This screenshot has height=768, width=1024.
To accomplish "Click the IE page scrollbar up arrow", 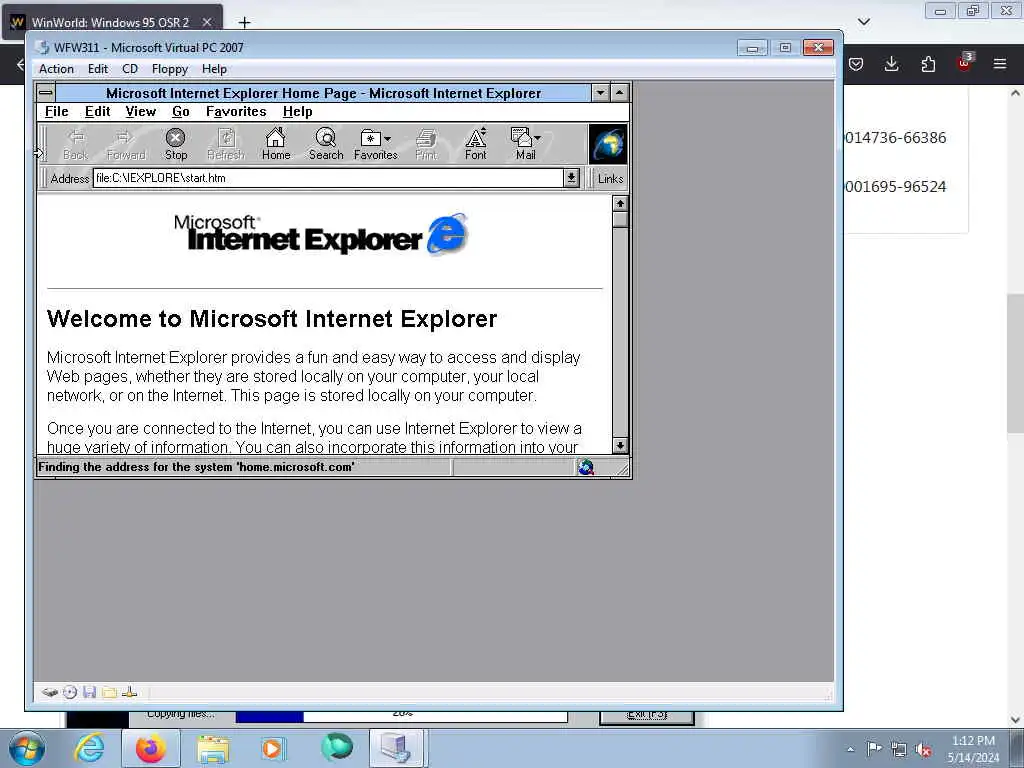I will pyautogui.click(x=620, y=204).
